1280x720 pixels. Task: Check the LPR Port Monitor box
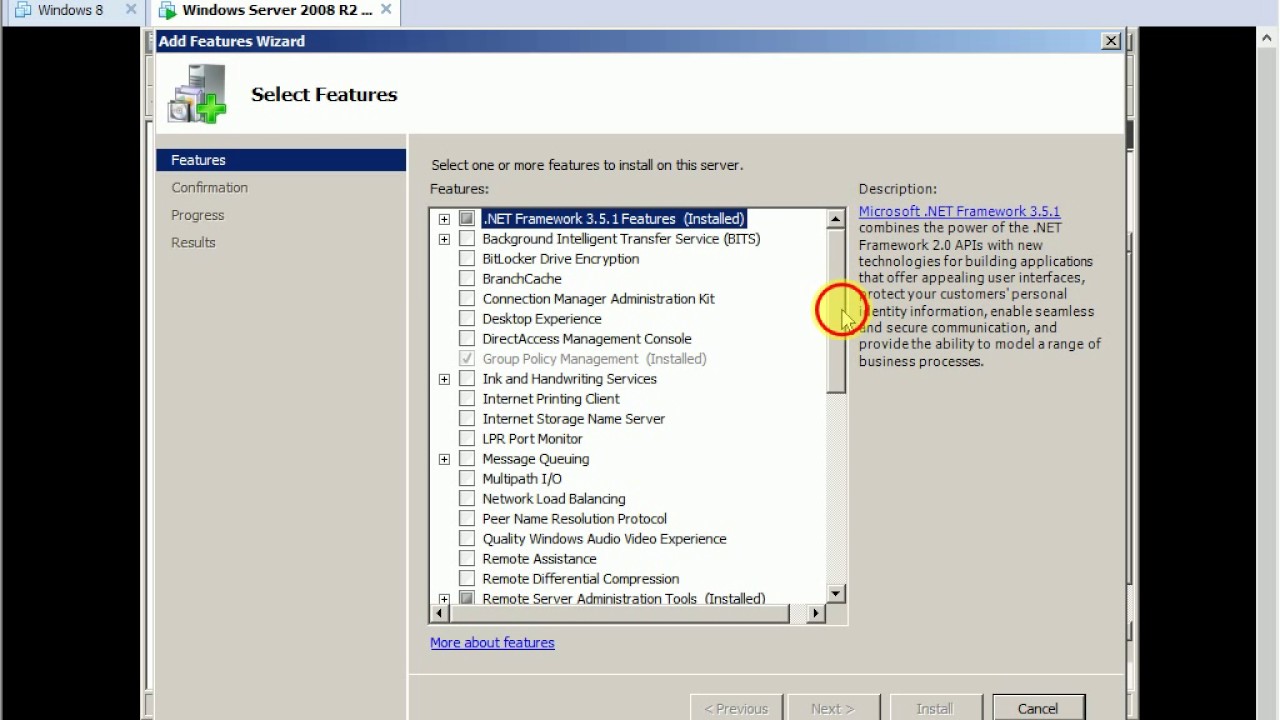(x=467, y=438)
